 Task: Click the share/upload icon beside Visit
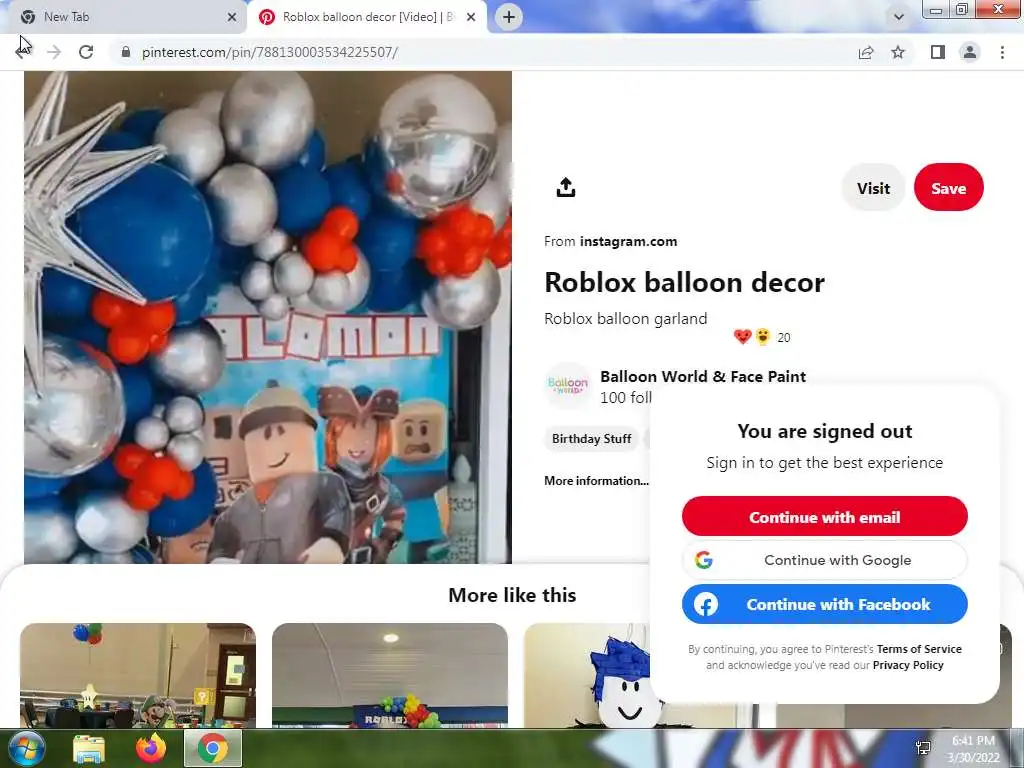pos(566,187)
